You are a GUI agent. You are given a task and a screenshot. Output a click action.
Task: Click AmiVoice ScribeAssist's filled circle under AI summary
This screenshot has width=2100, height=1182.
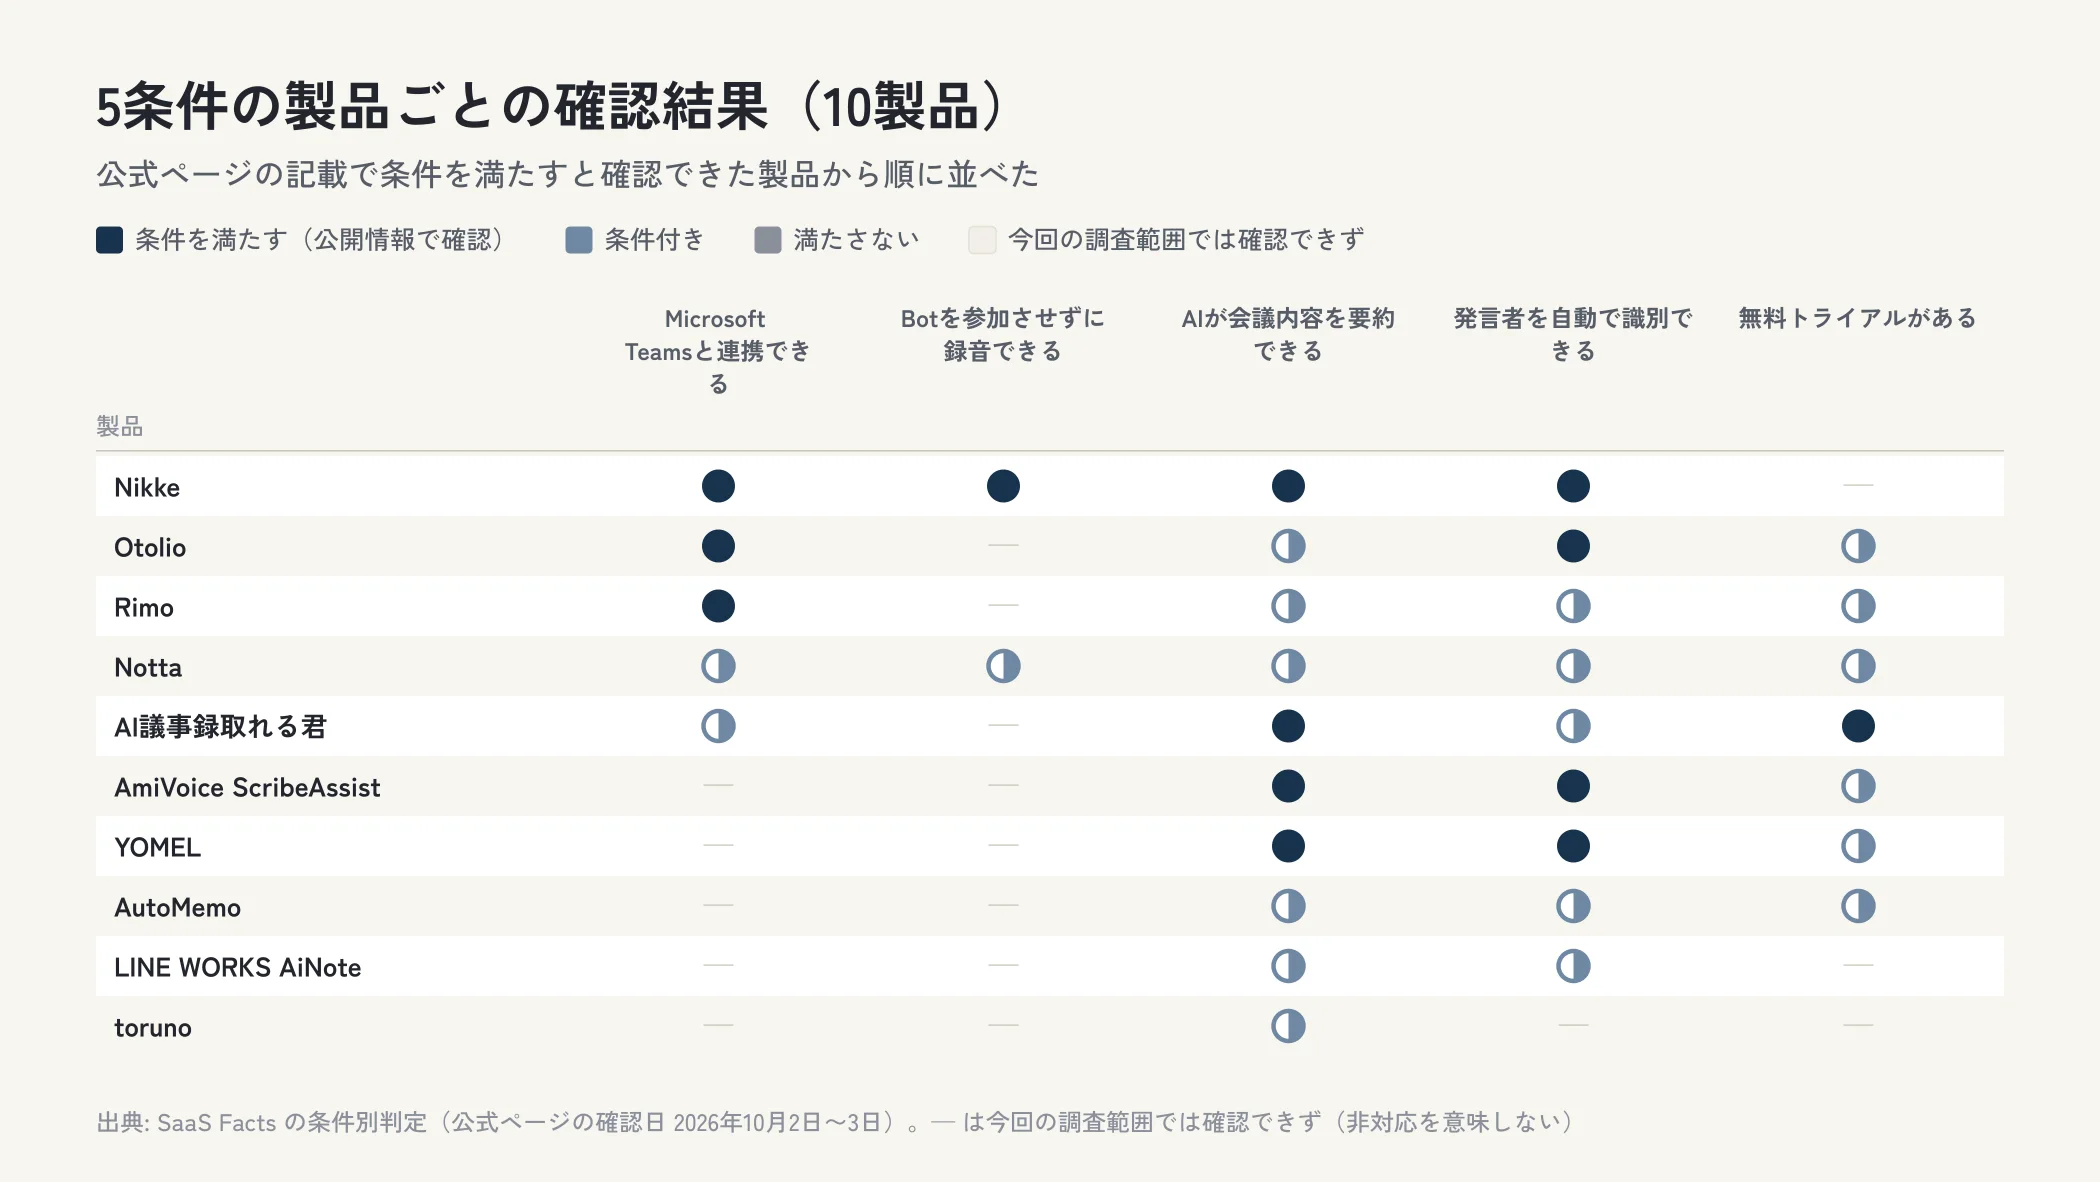[x=1288, y=786]
